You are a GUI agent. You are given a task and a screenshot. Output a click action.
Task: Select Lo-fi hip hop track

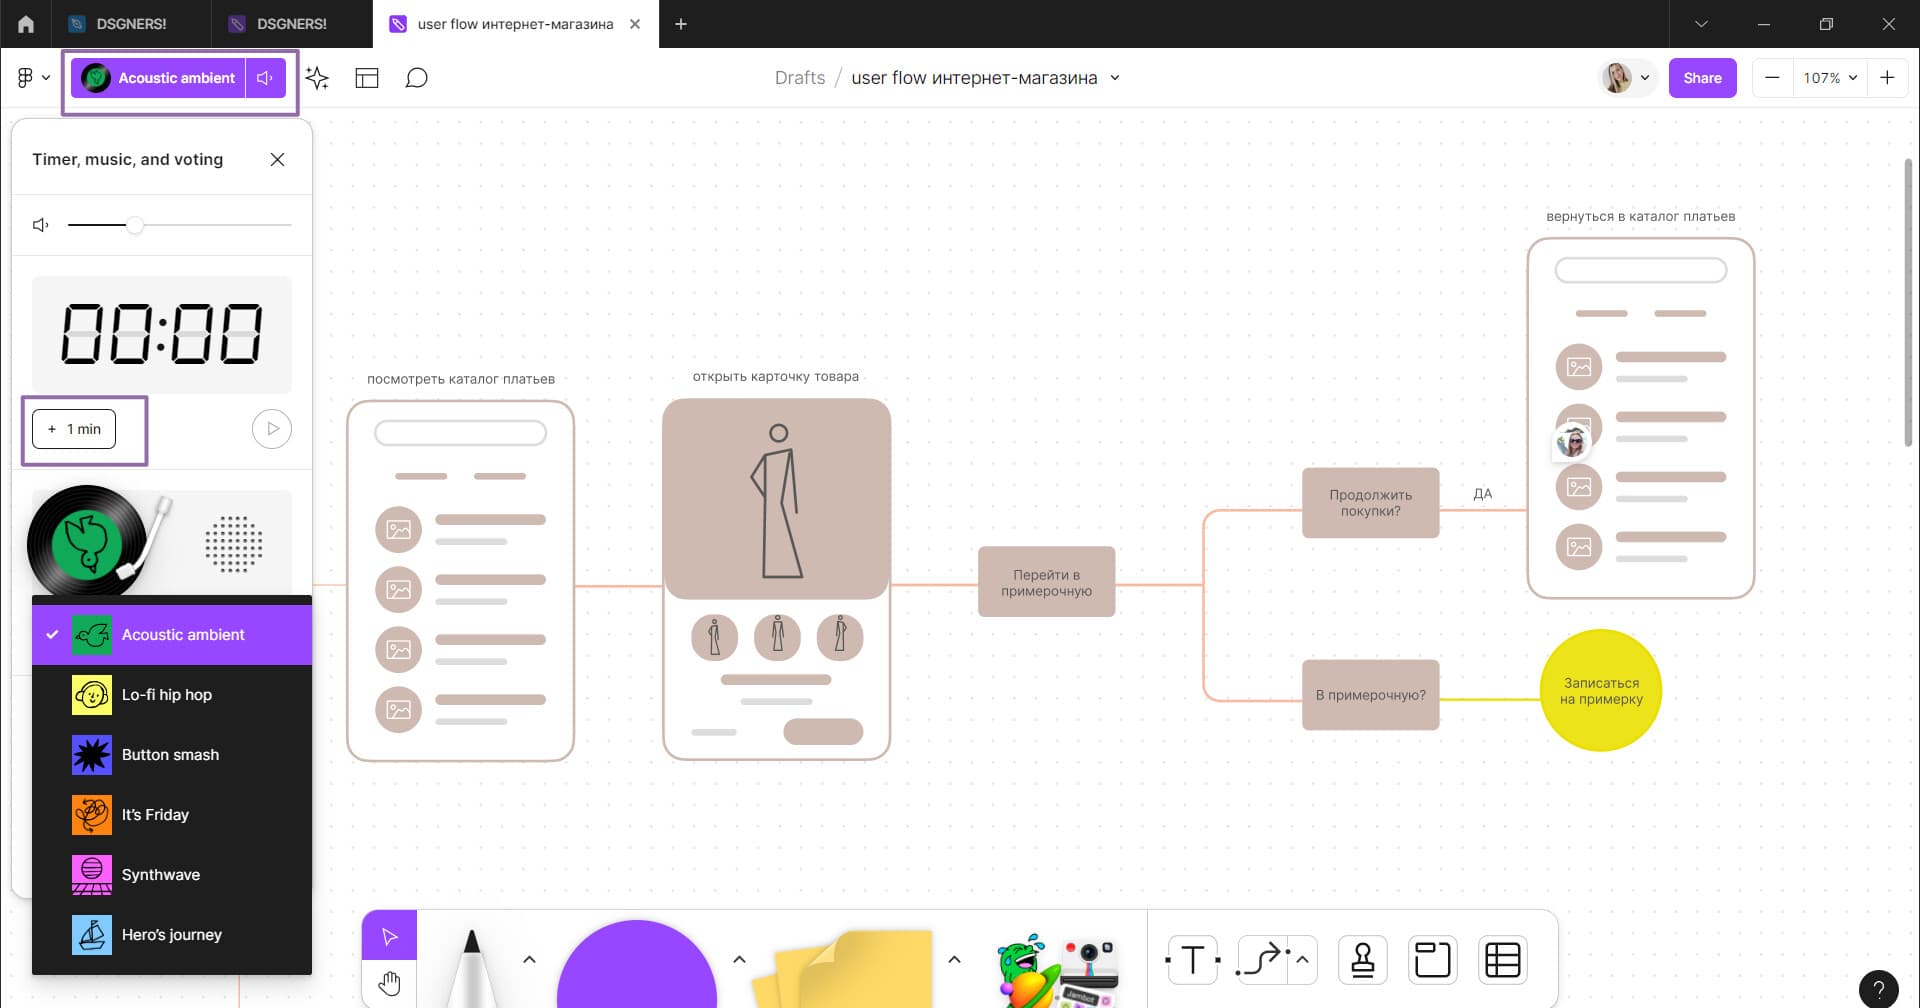tap(172, 695)
